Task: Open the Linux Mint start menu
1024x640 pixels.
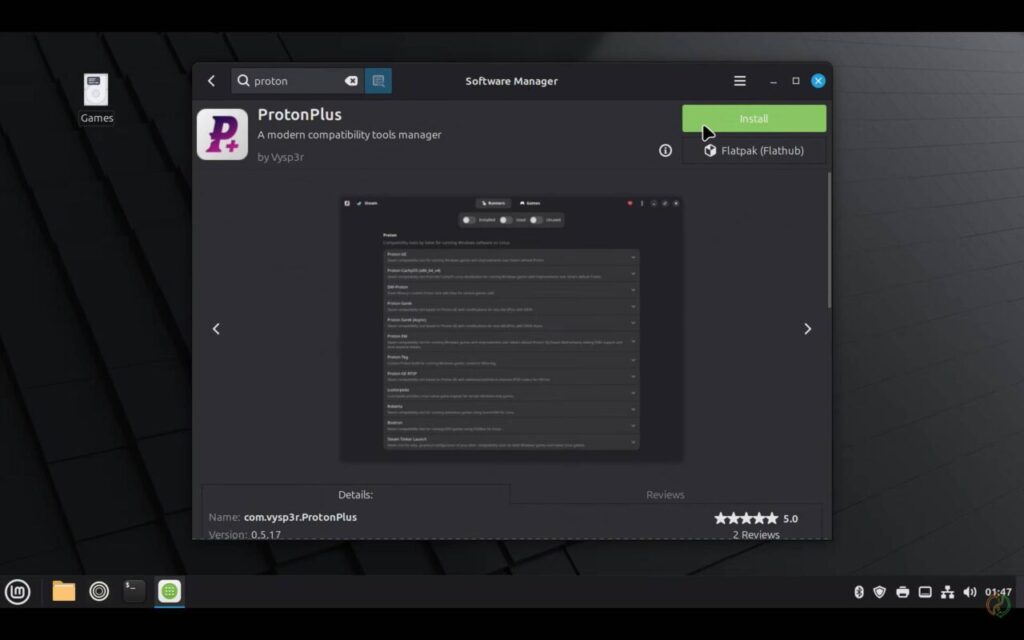Action: pyautogui.click(x=18, y=592)
